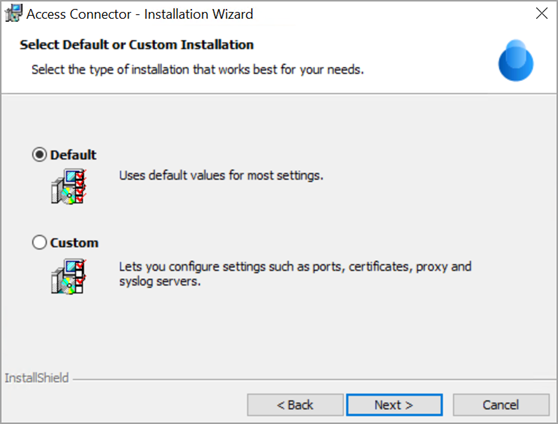Click the "Access Connector - Installation Wizard" title text

point(140,14)
